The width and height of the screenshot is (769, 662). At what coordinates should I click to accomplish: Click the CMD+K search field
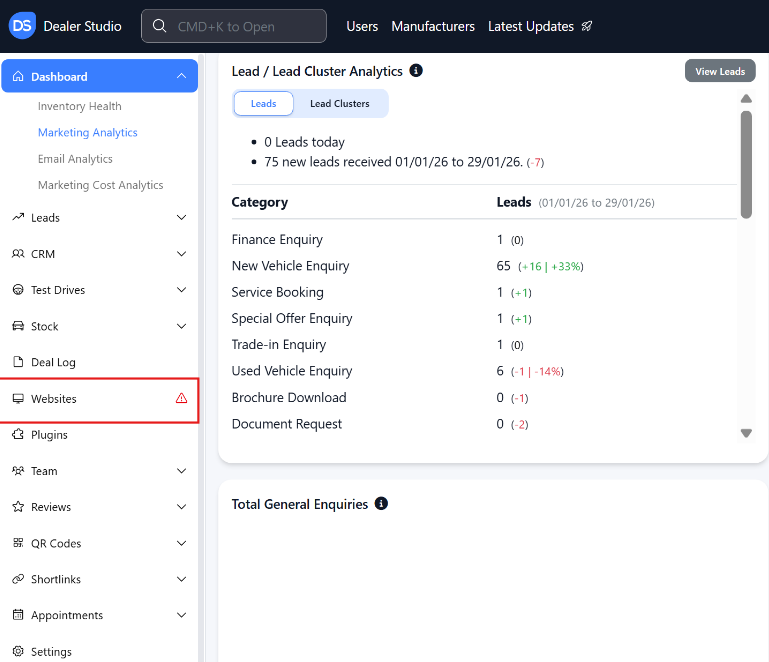point(234,26)
